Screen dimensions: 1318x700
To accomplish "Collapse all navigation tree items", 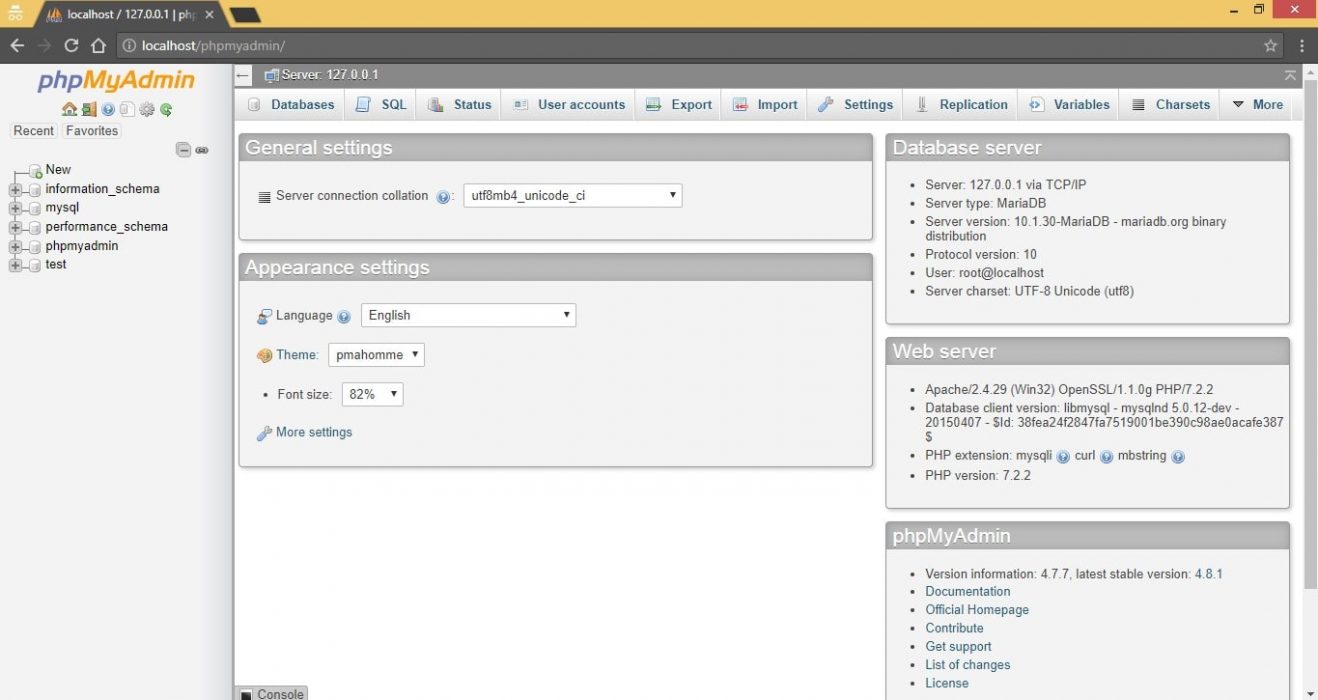I will click(183, 150).
